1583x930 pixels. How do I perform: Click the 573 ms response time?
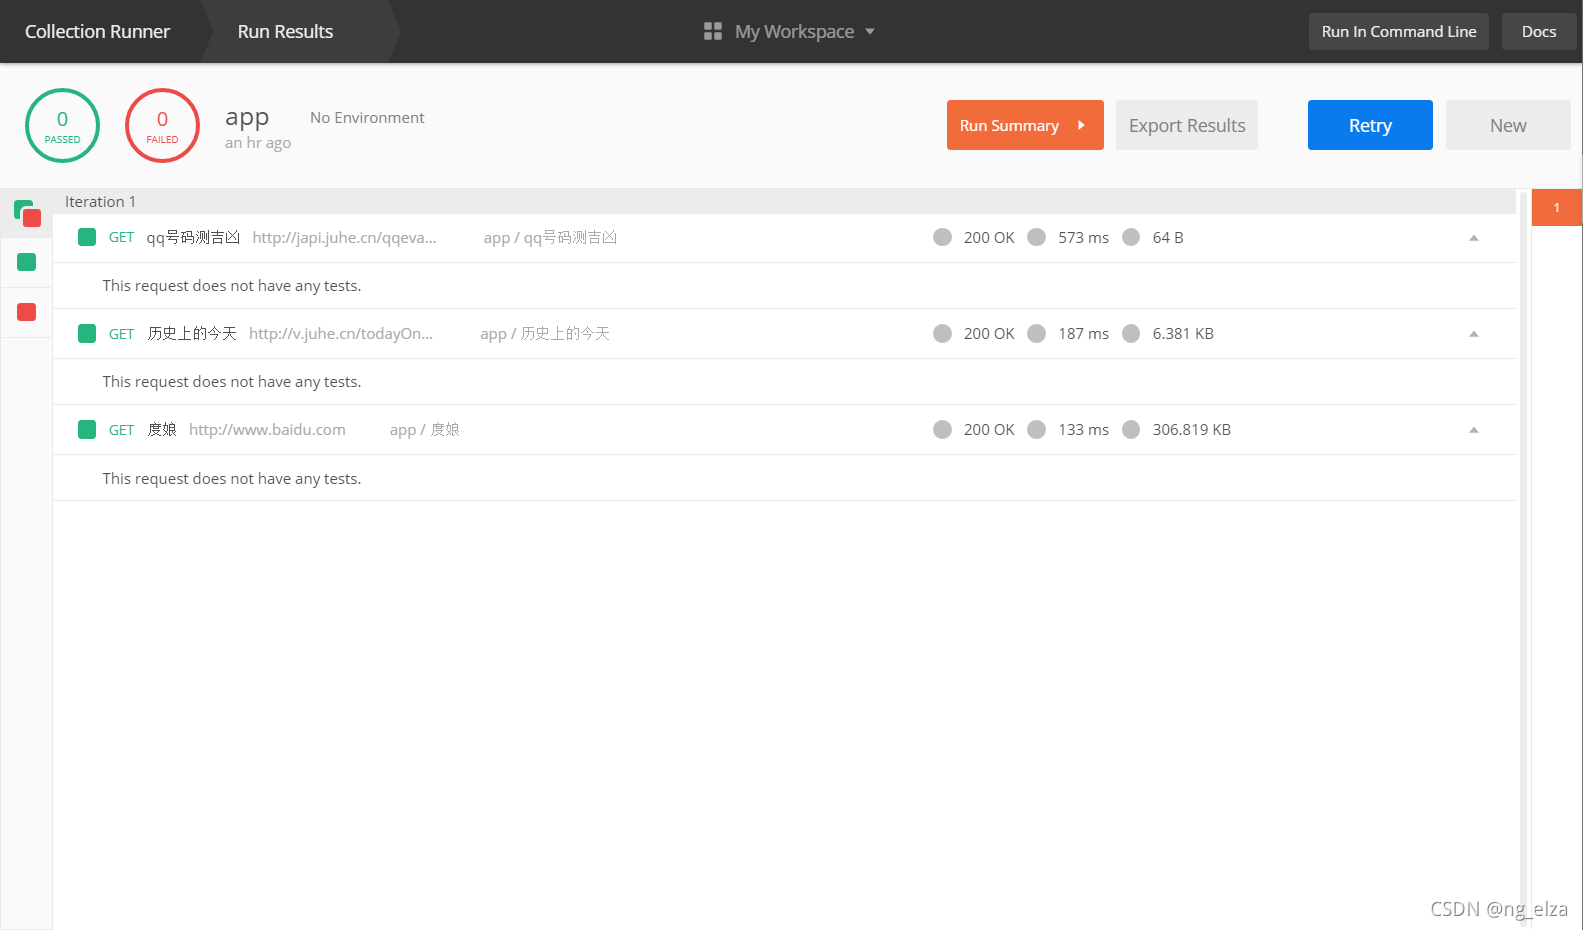pyautogui.click(x=1084, y=237)
